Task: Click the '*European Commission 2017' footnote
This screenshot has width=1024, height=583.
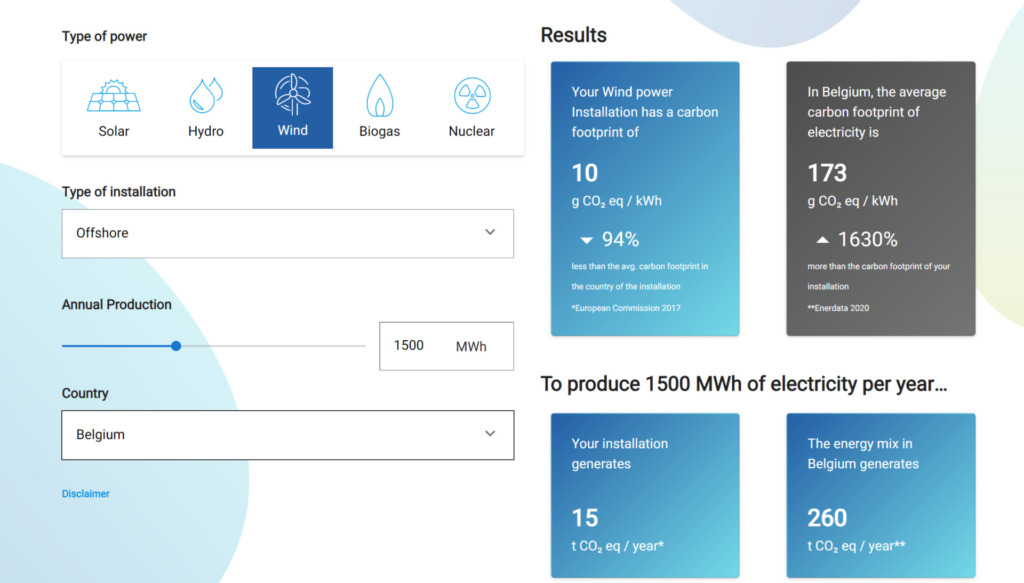Action: point(626,308)
